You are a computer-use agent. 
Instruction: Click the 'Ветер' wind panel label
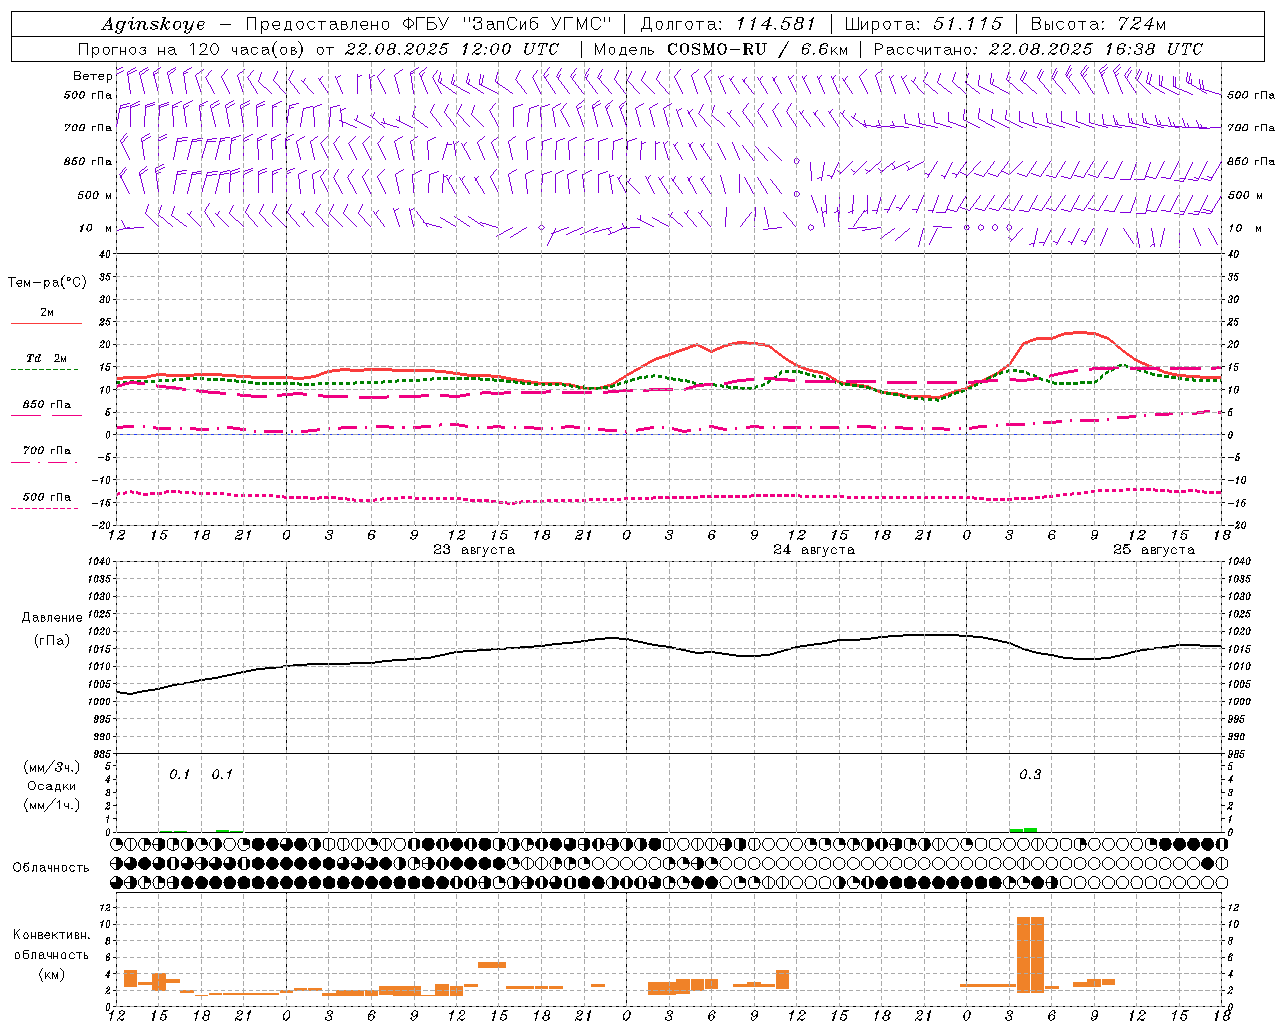[93, 76]
